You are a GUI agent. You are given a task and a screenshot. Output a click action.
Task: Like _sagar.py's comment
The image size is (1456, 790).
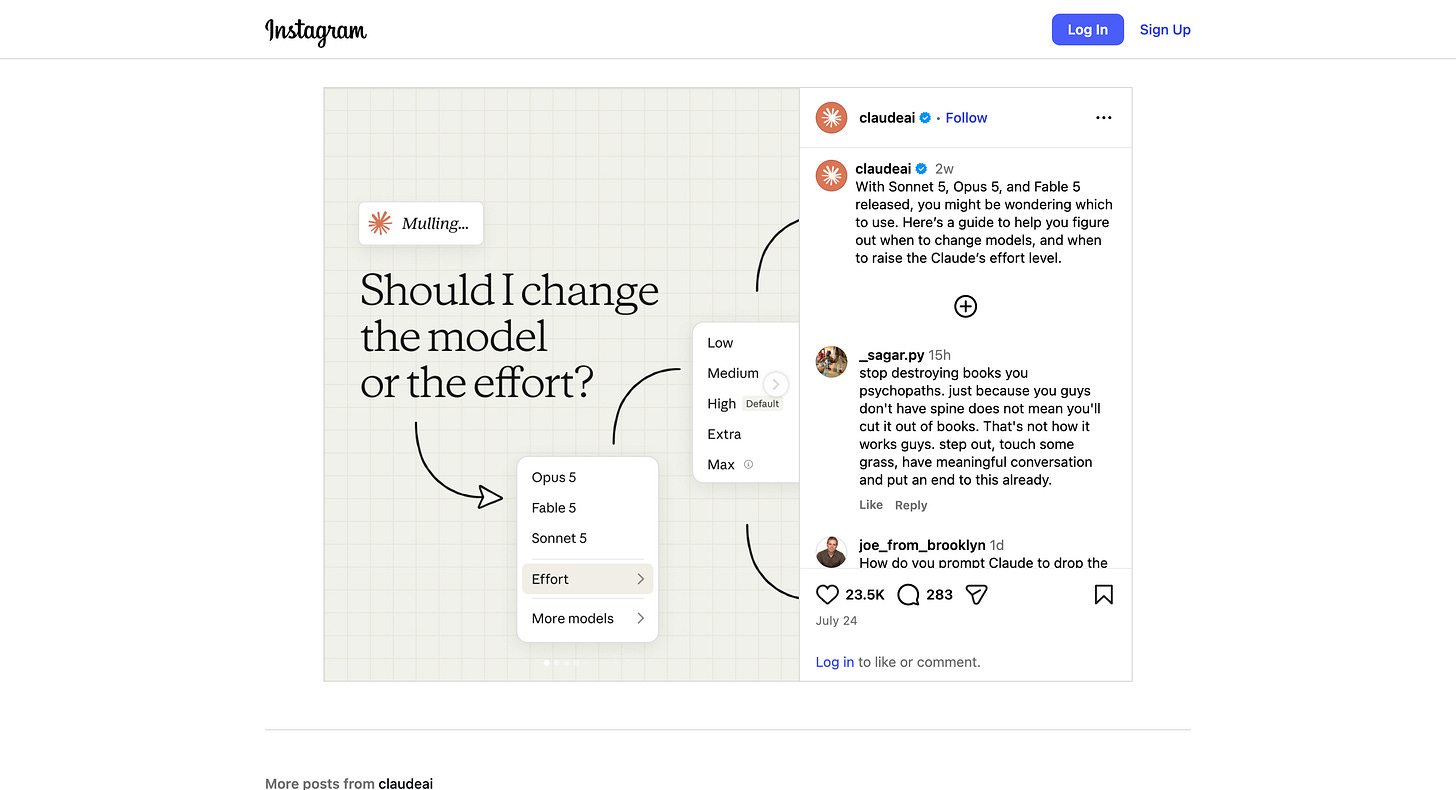[871, 505]
